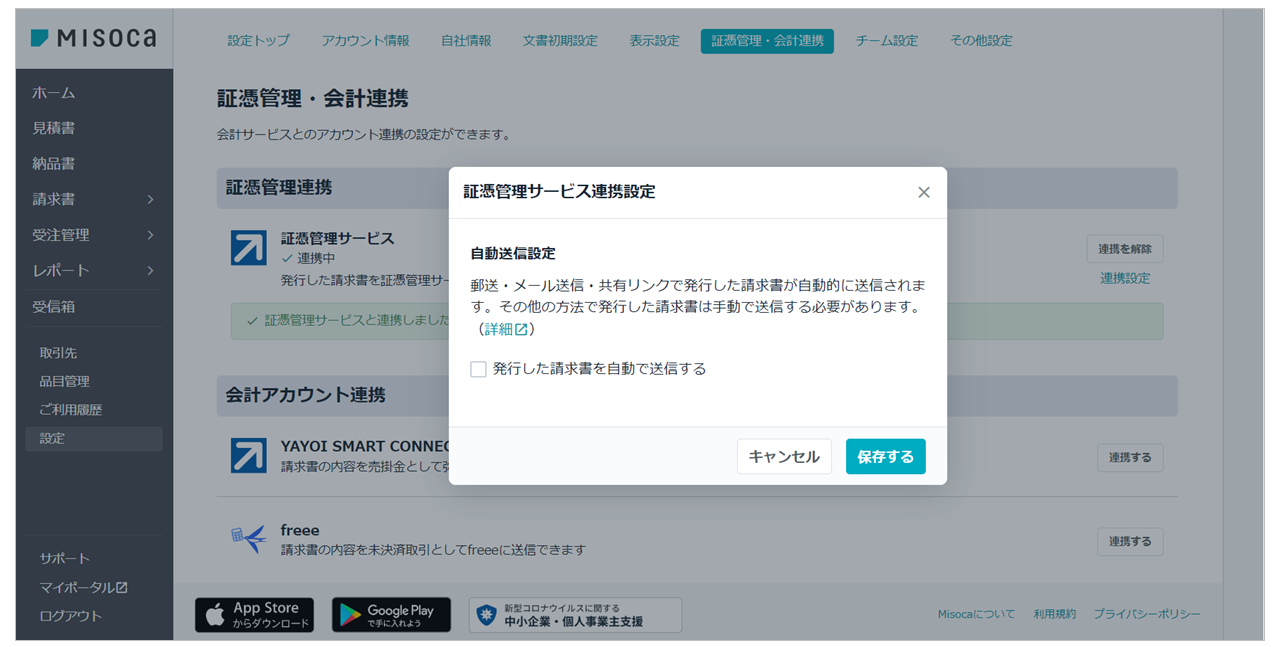The image size is (1280, 647).
Task: Switch to the アカウント情報 tab
Action: pos(365,41)
